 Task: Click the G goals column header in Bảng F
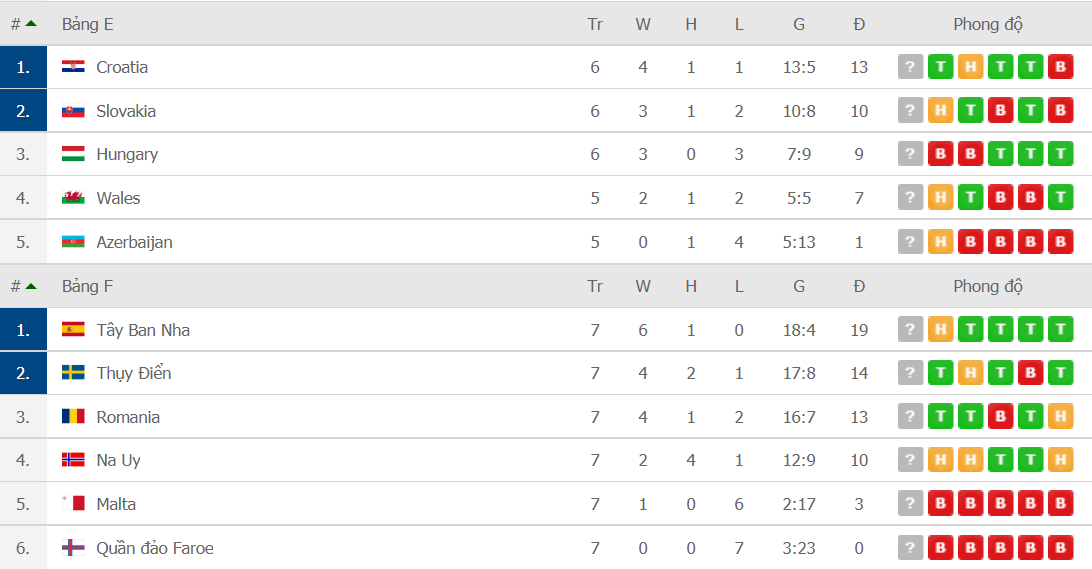point(799,286)
